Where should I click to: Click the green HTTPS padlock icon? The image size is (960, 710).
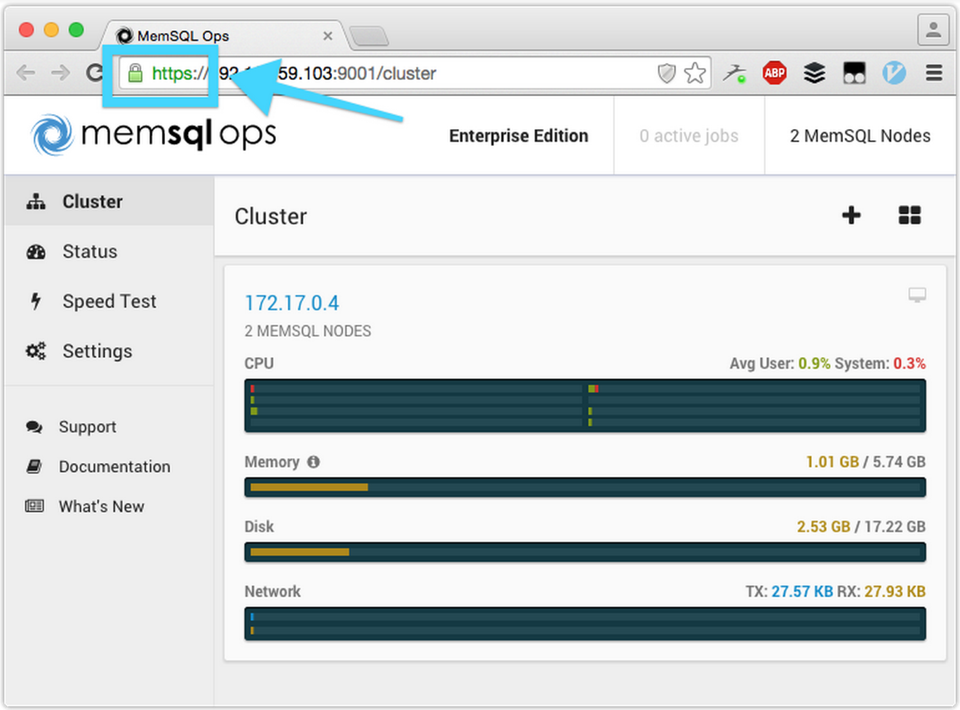(135, 73)
